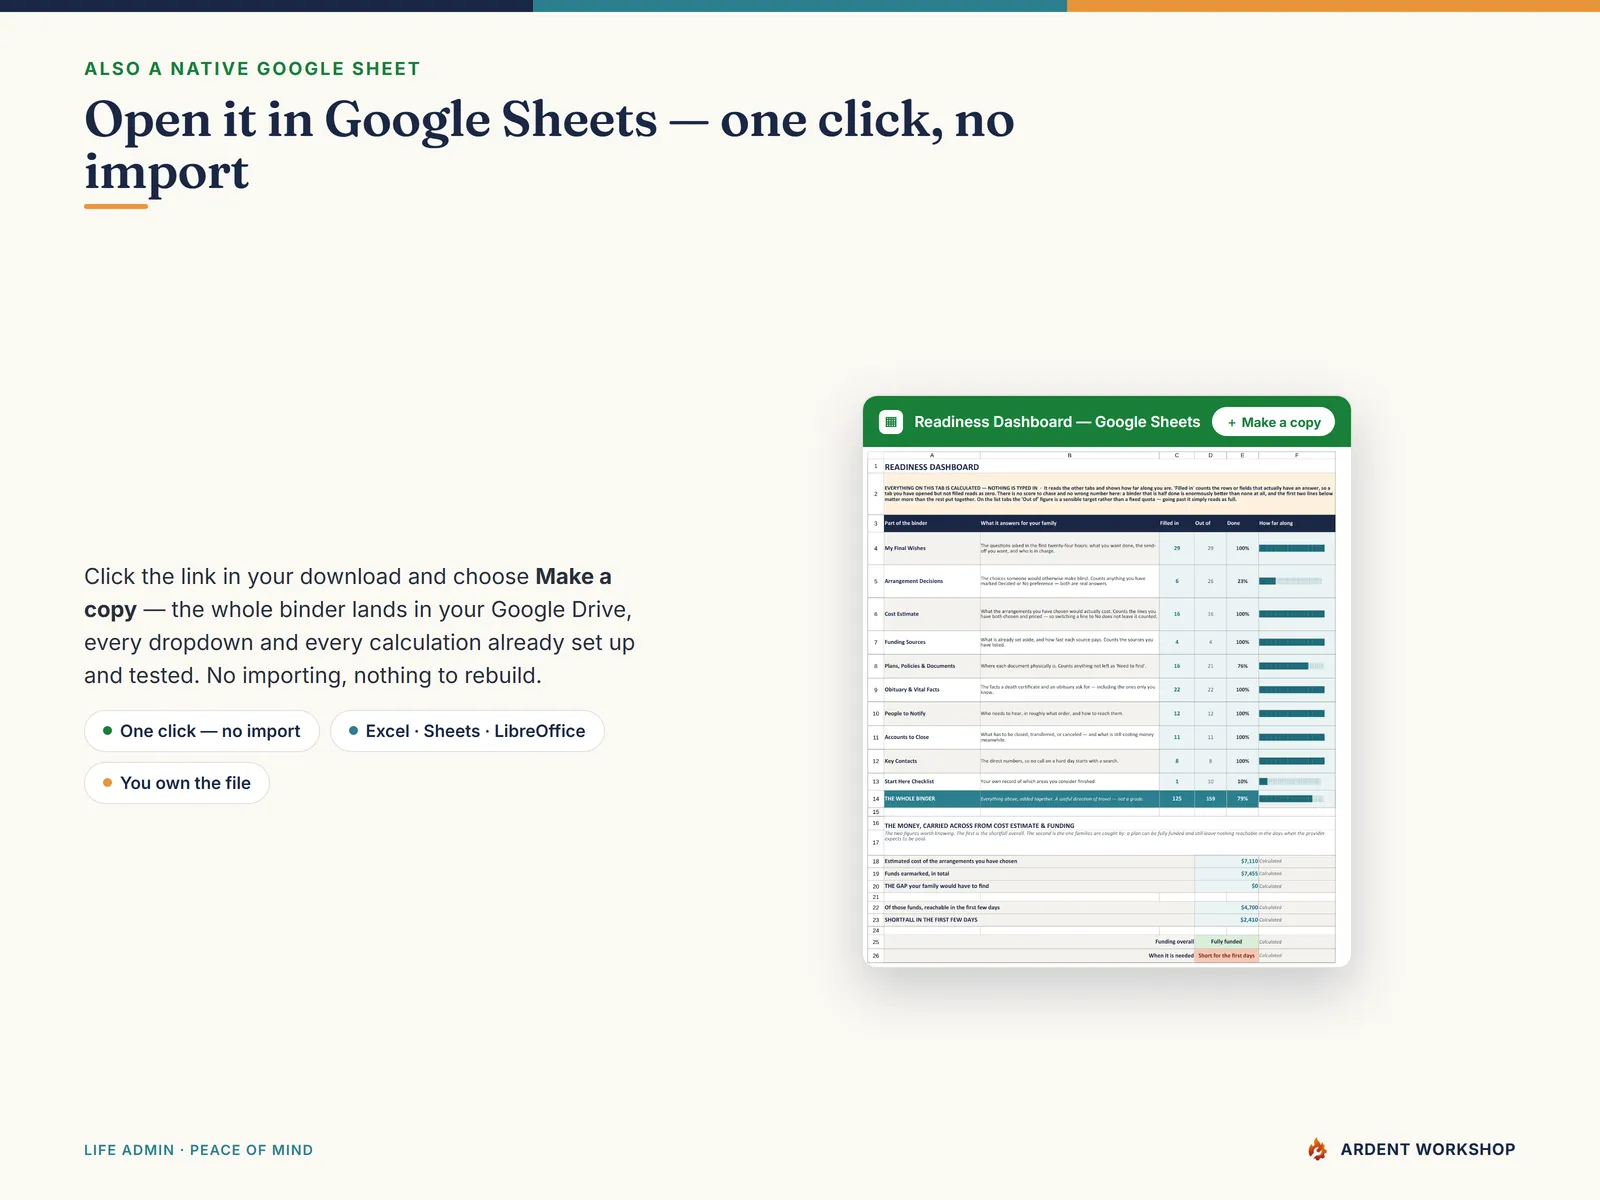Image resolution: width=1600 pixels, height=1200 pixels.
Task: Click the row 14 number header
Action: tap(875, 799)
